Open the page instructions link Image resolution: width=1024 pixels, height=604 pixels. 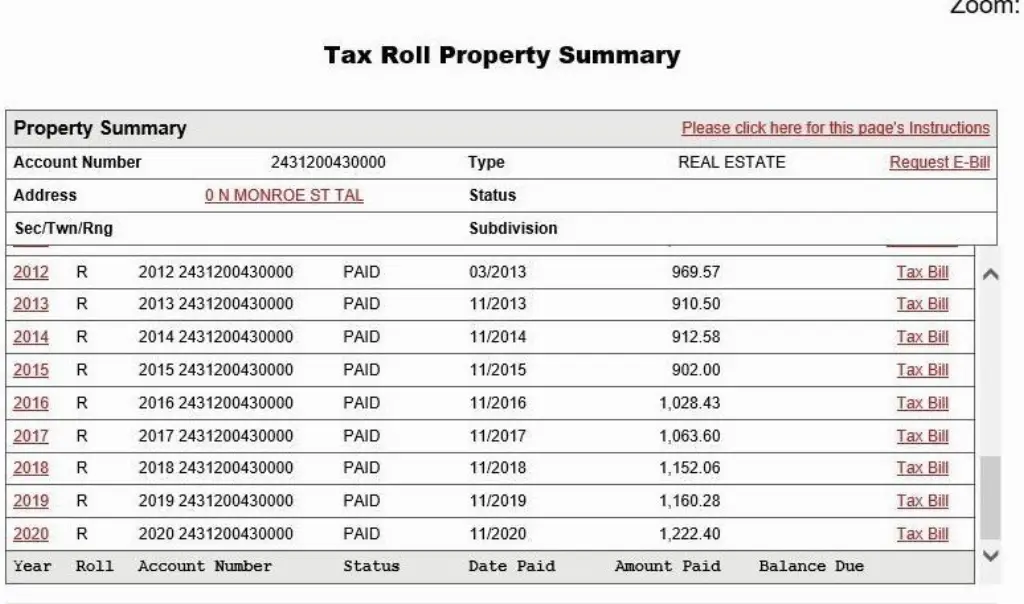[835, 128]
